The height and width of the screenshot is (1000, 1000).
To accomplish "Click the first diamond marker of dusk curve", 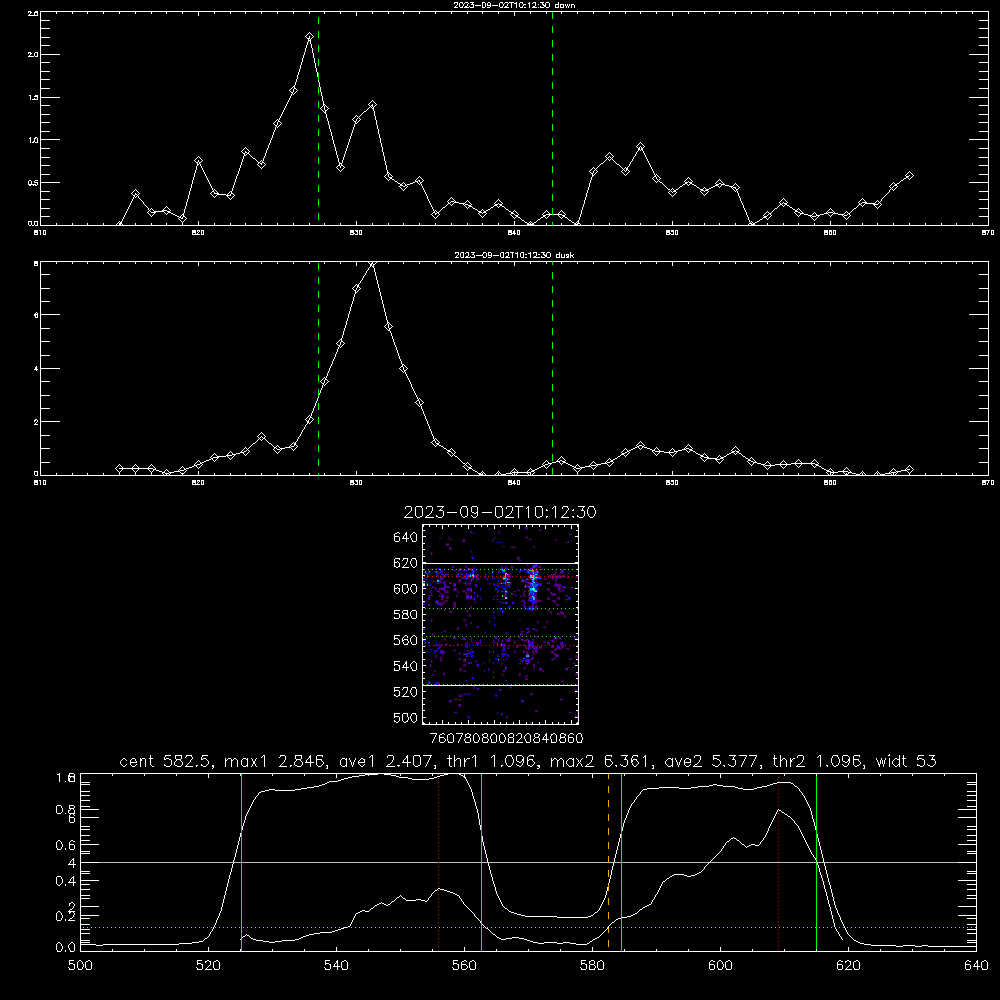I will [120, 468].
